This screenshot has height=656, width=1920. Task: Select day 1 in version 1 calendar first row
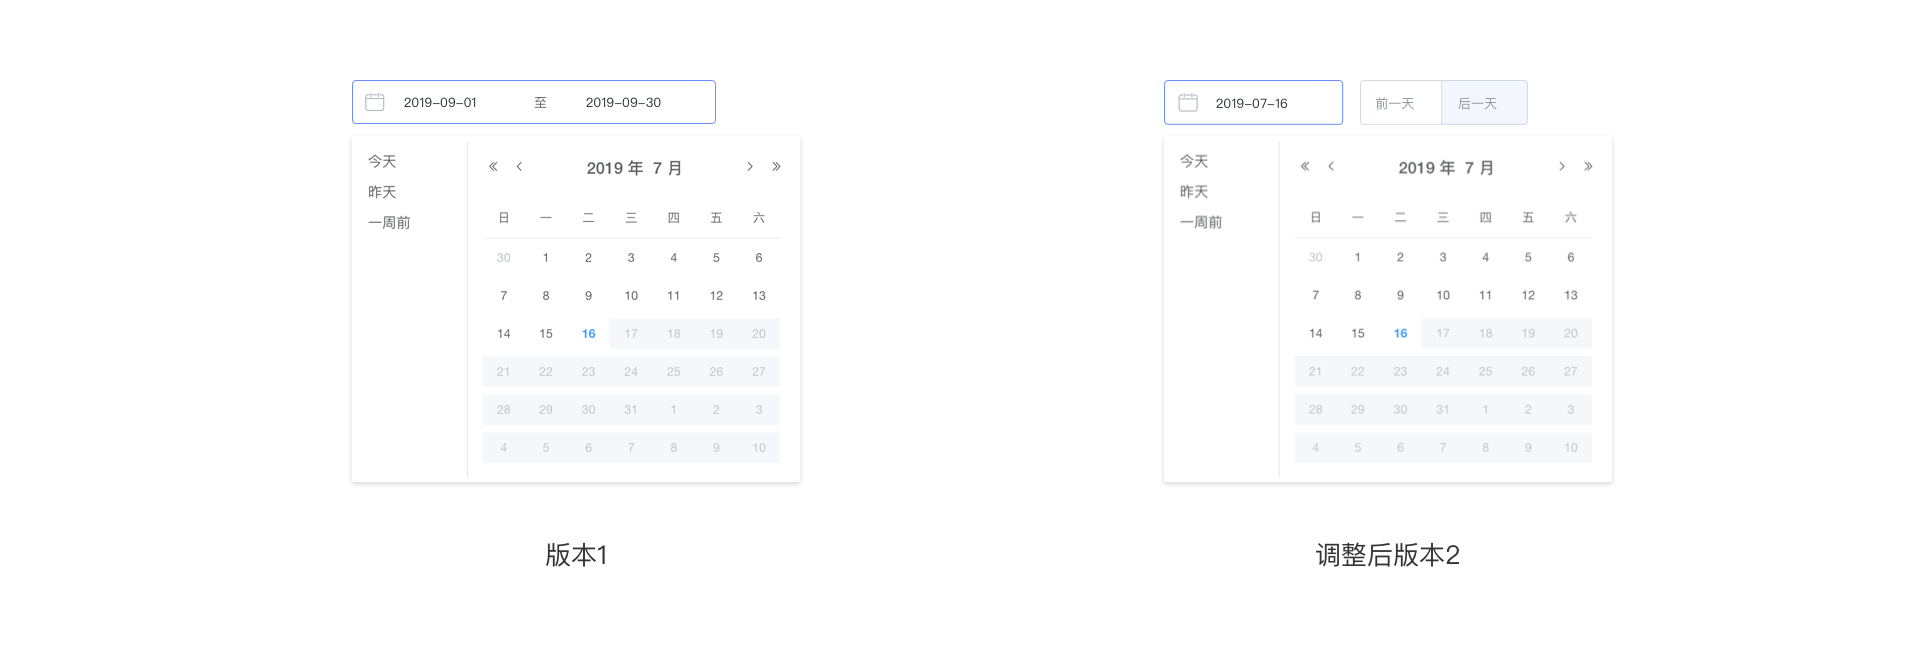pyautogui.click(x=546, y=258)
